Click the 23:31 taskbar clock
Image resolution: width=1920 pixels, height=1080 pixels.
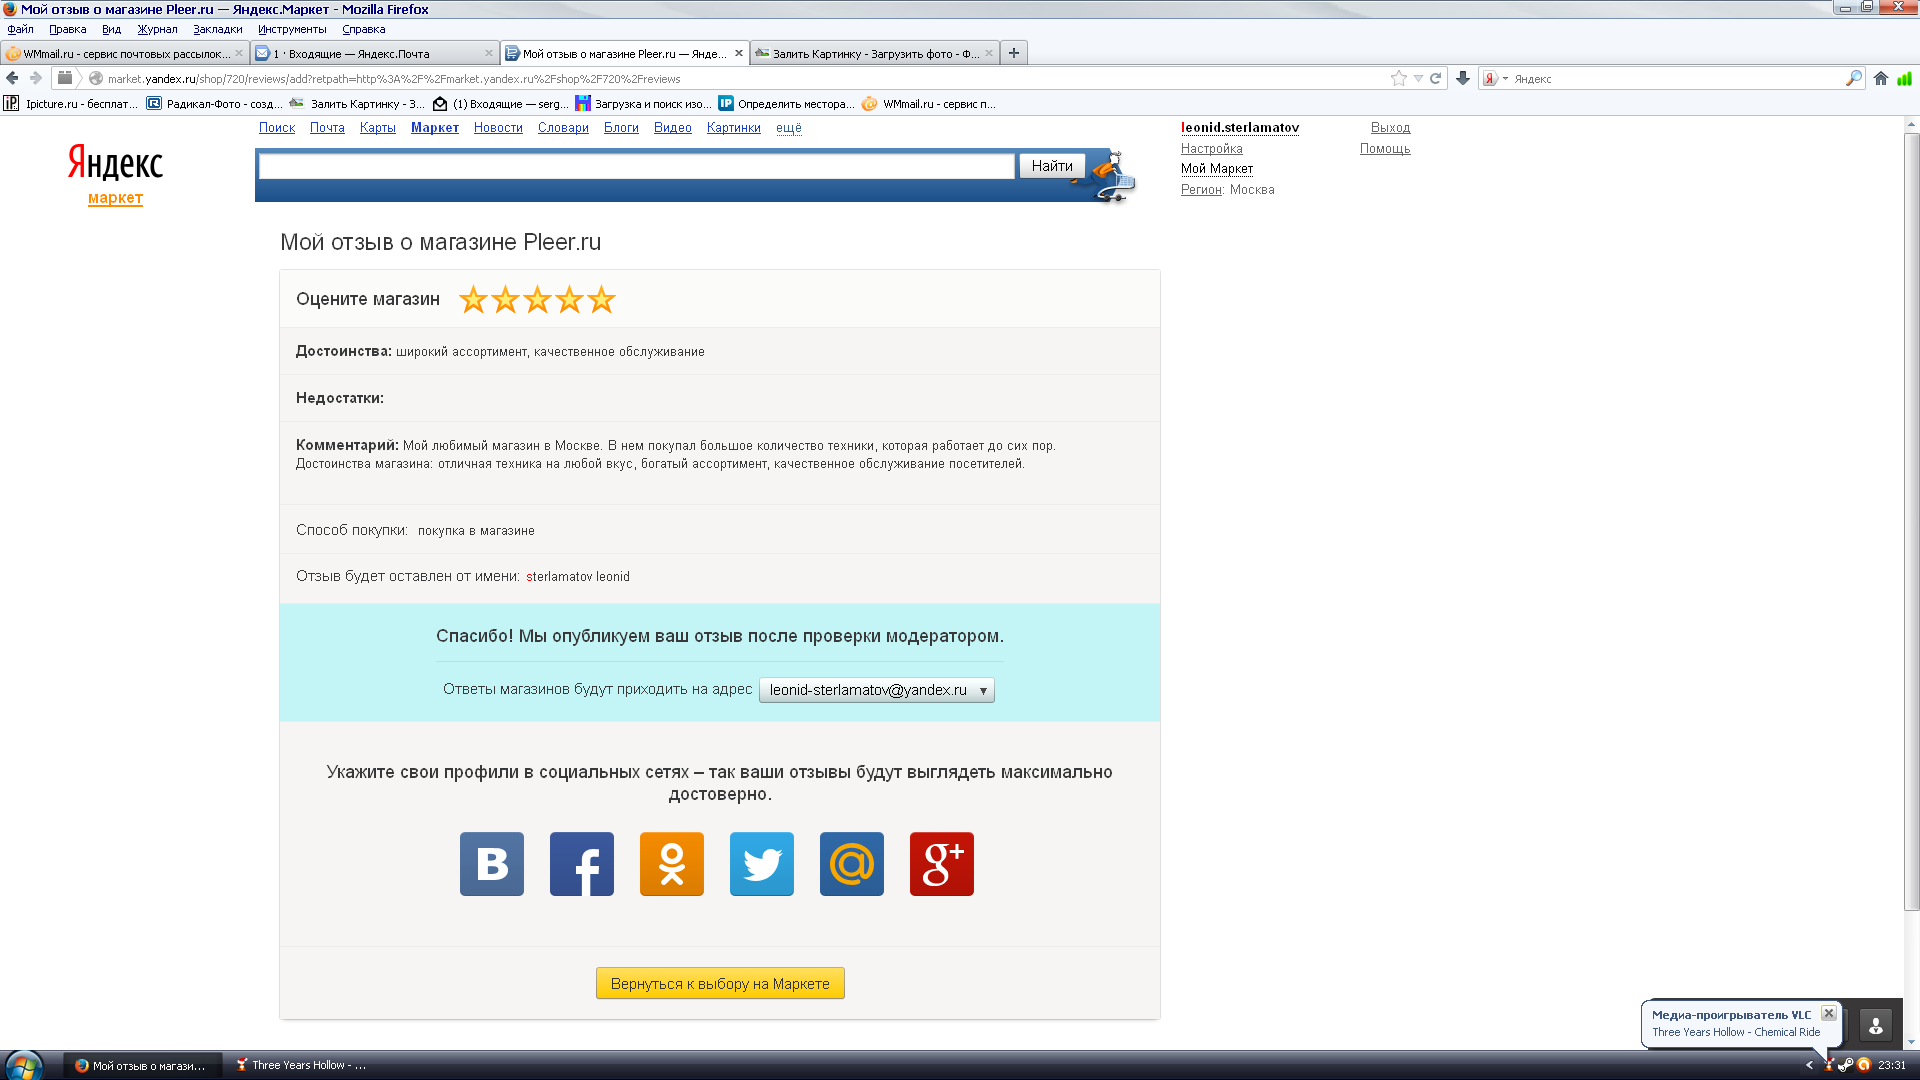1892,1065
